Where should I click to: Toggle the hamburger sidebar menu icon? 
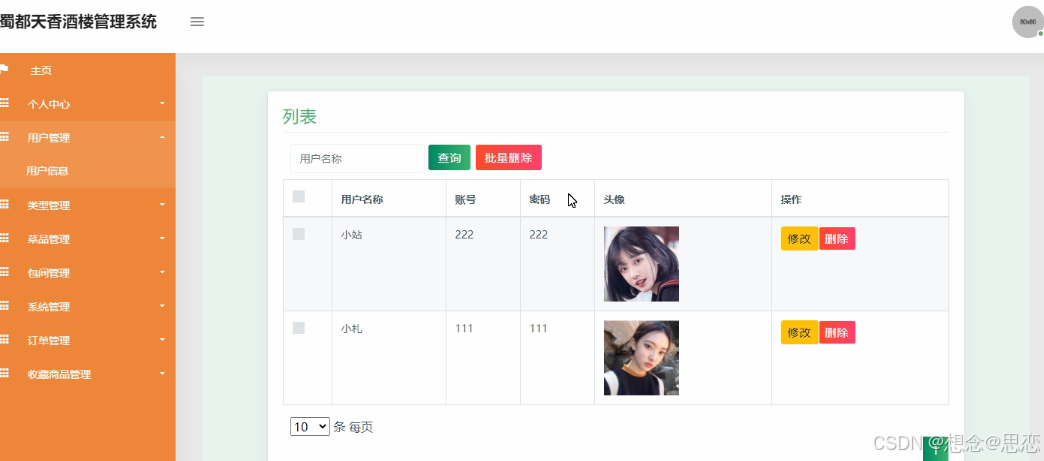tap(197, 21)
